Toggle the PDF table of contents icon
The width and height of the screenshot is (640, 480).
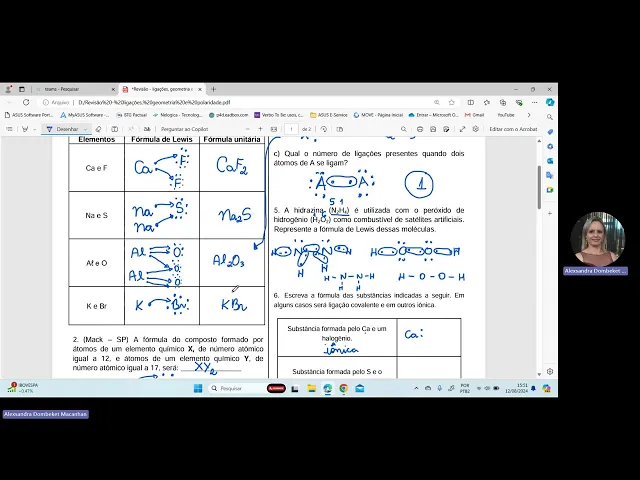tap(9, 129)
